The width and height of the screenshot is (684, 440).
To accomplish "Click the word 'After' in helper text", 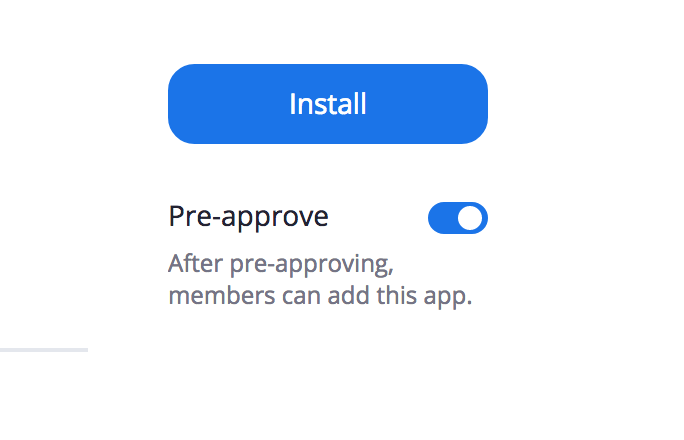I will click(195, 263).
